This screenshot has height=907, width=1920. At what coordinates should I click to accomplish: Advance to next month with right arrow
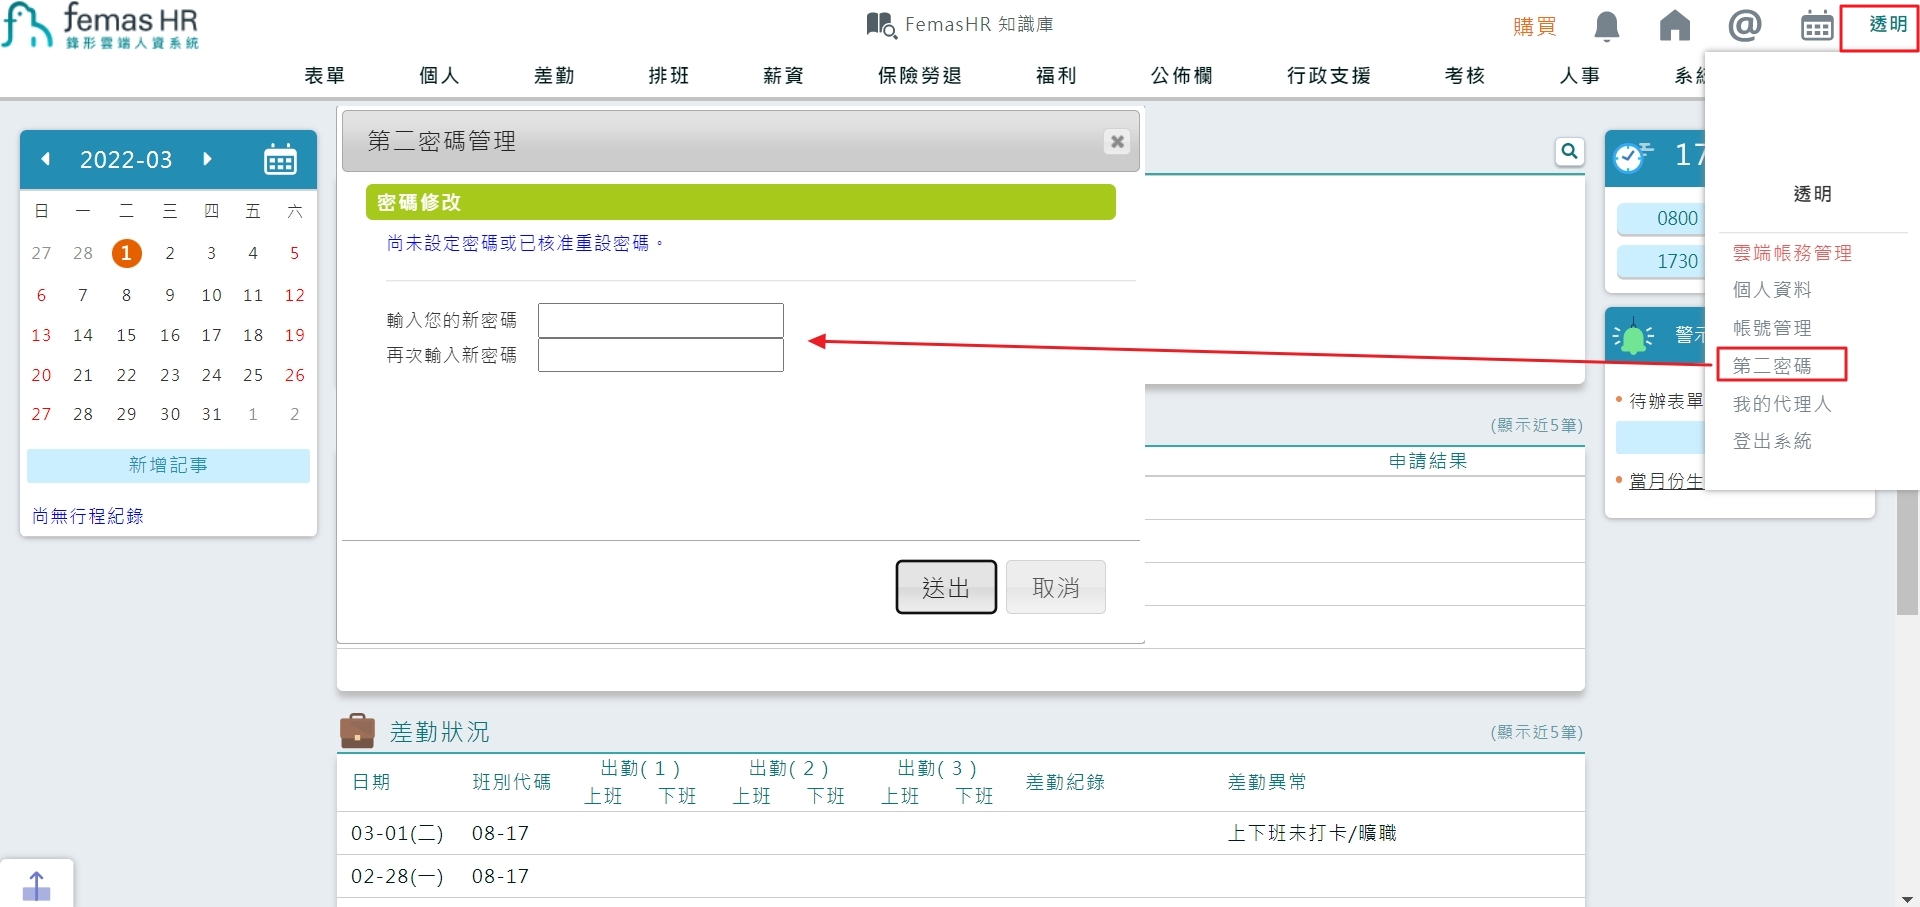click(x=208, y=159)
